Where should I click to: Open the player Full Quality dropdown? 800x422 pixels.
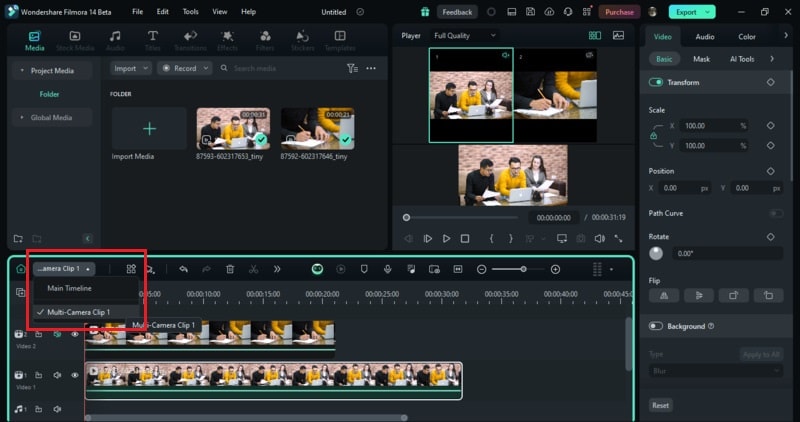465,36
